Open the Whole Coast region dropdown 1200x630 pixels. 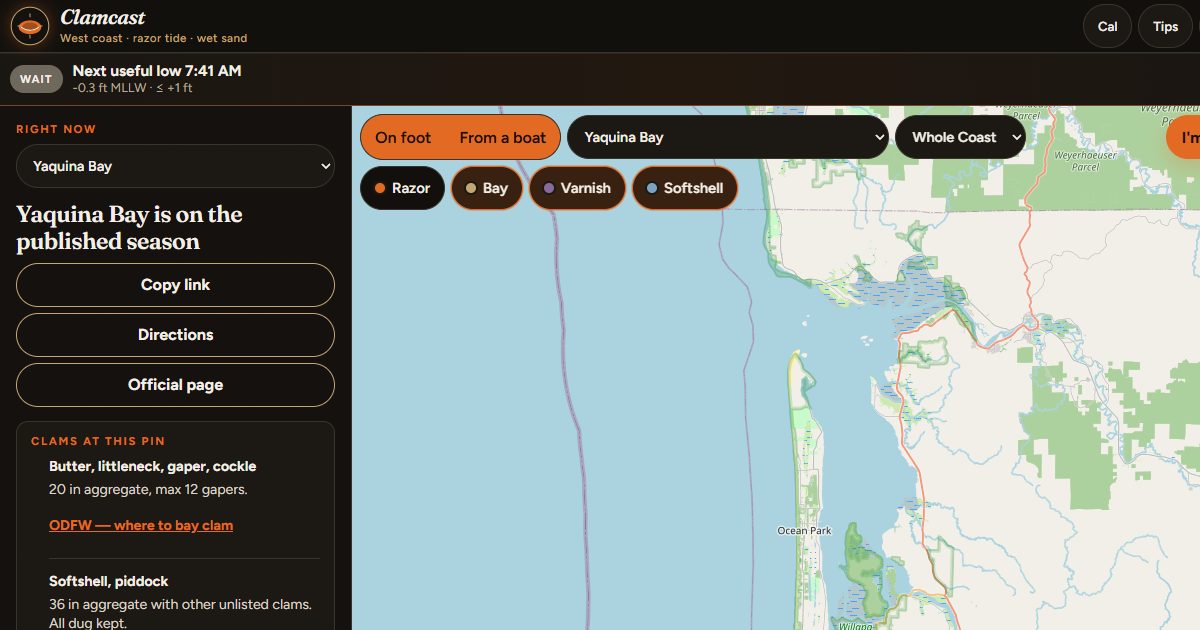[960, 137]
